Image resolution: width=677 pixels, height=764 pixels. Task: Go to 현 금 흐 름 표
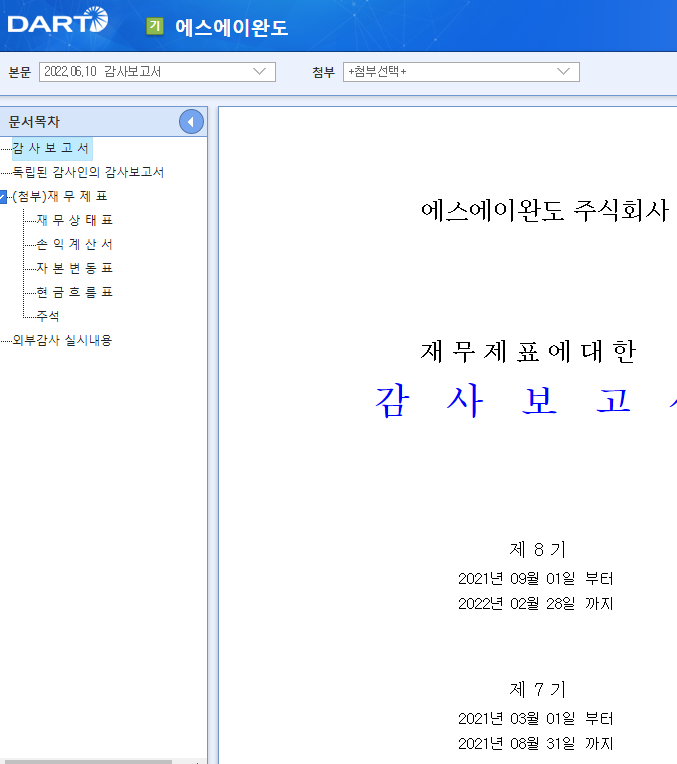coord(75,292)
